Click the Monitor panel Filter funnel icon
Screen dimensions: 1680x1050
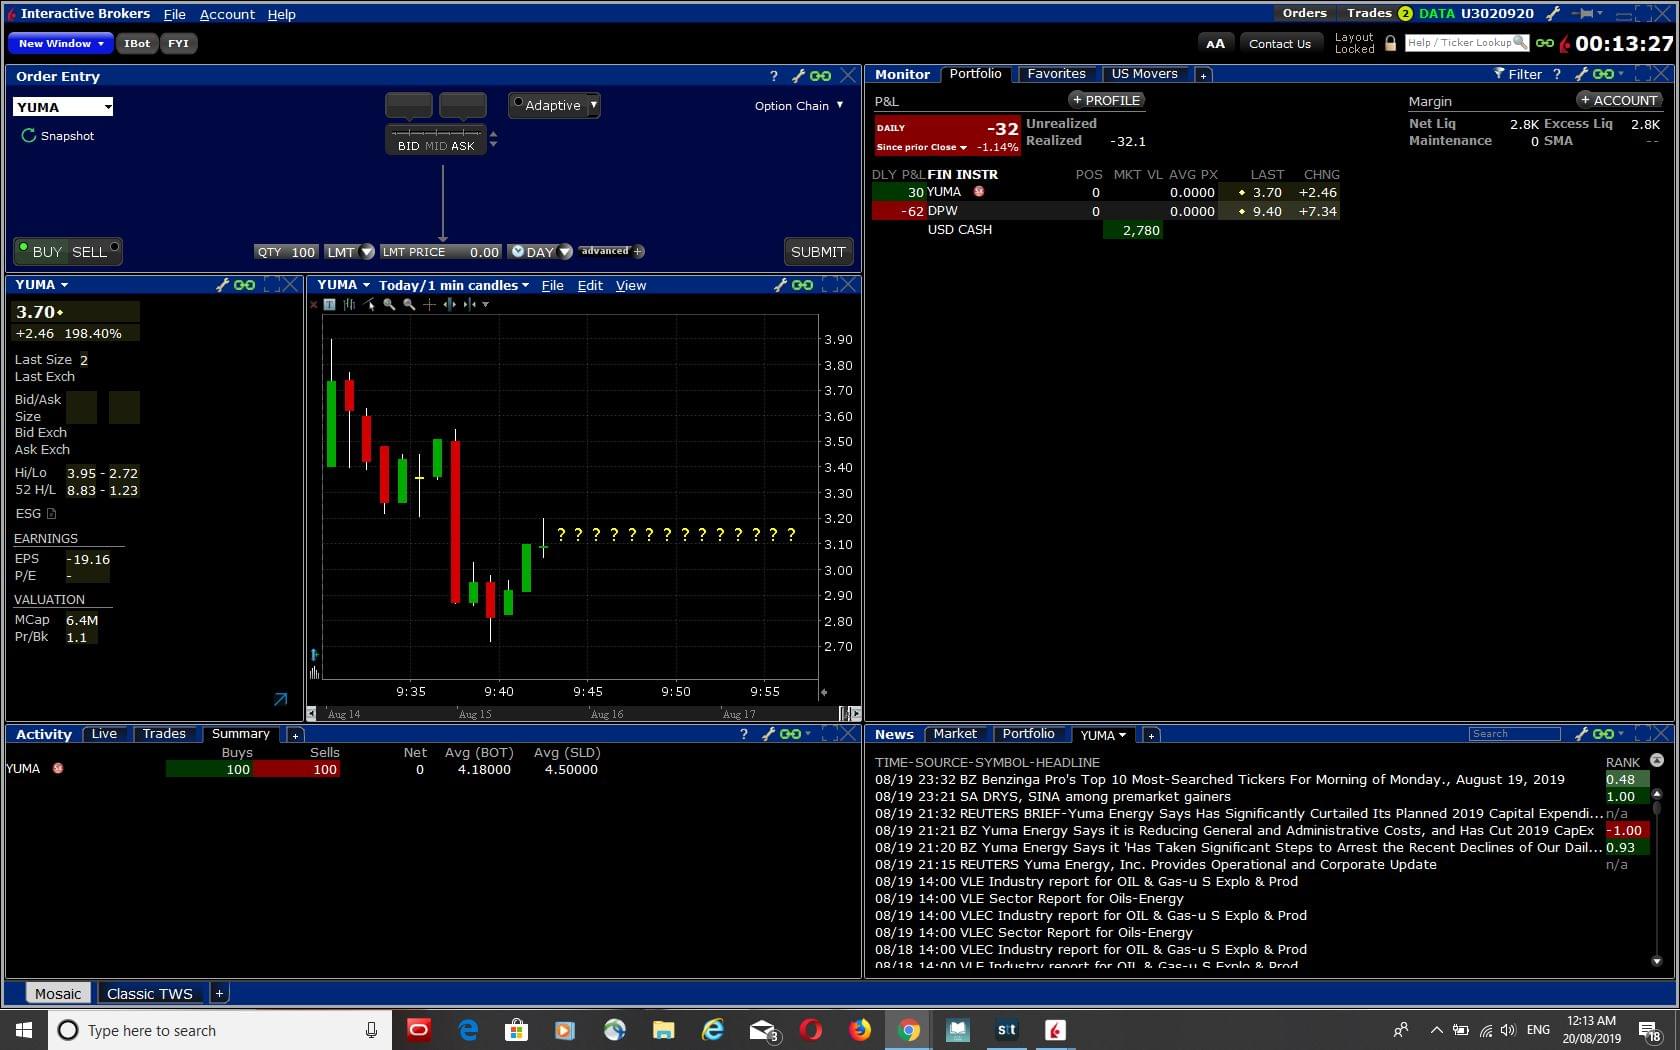click(1499, 74)
